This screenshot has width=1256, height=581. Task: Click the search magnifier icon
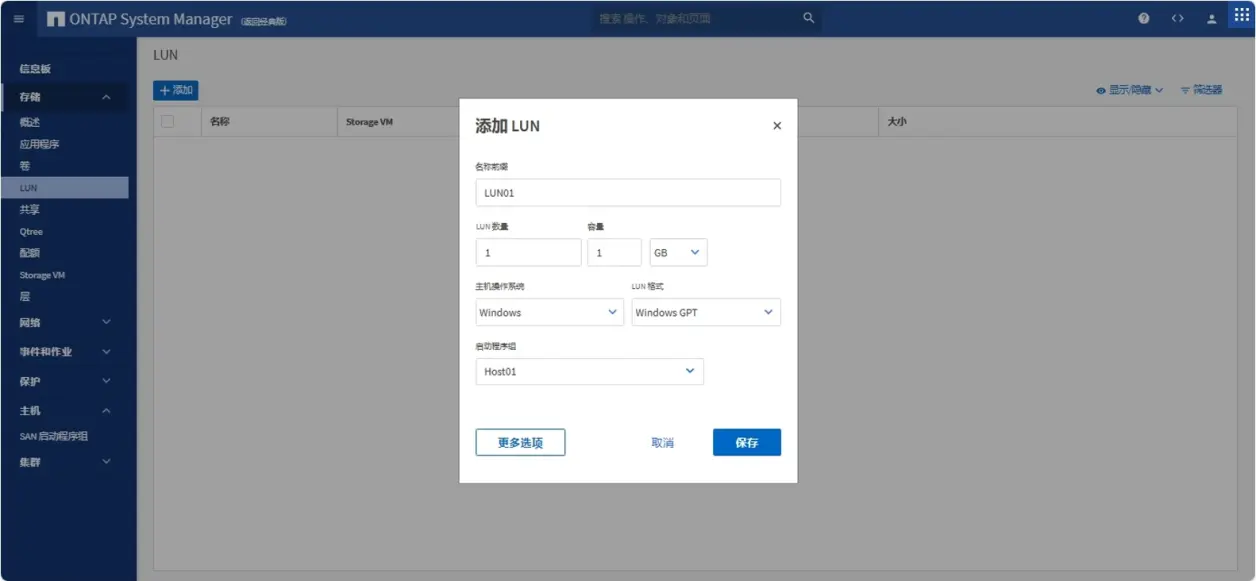point(808,18)
